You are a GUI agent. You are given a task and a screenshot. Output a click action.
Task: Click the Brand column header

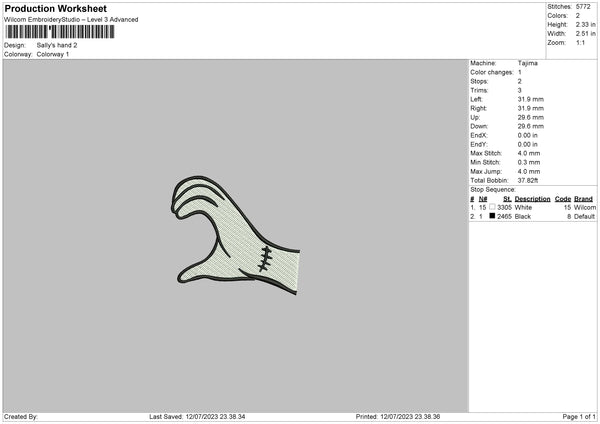coord(583,199)
